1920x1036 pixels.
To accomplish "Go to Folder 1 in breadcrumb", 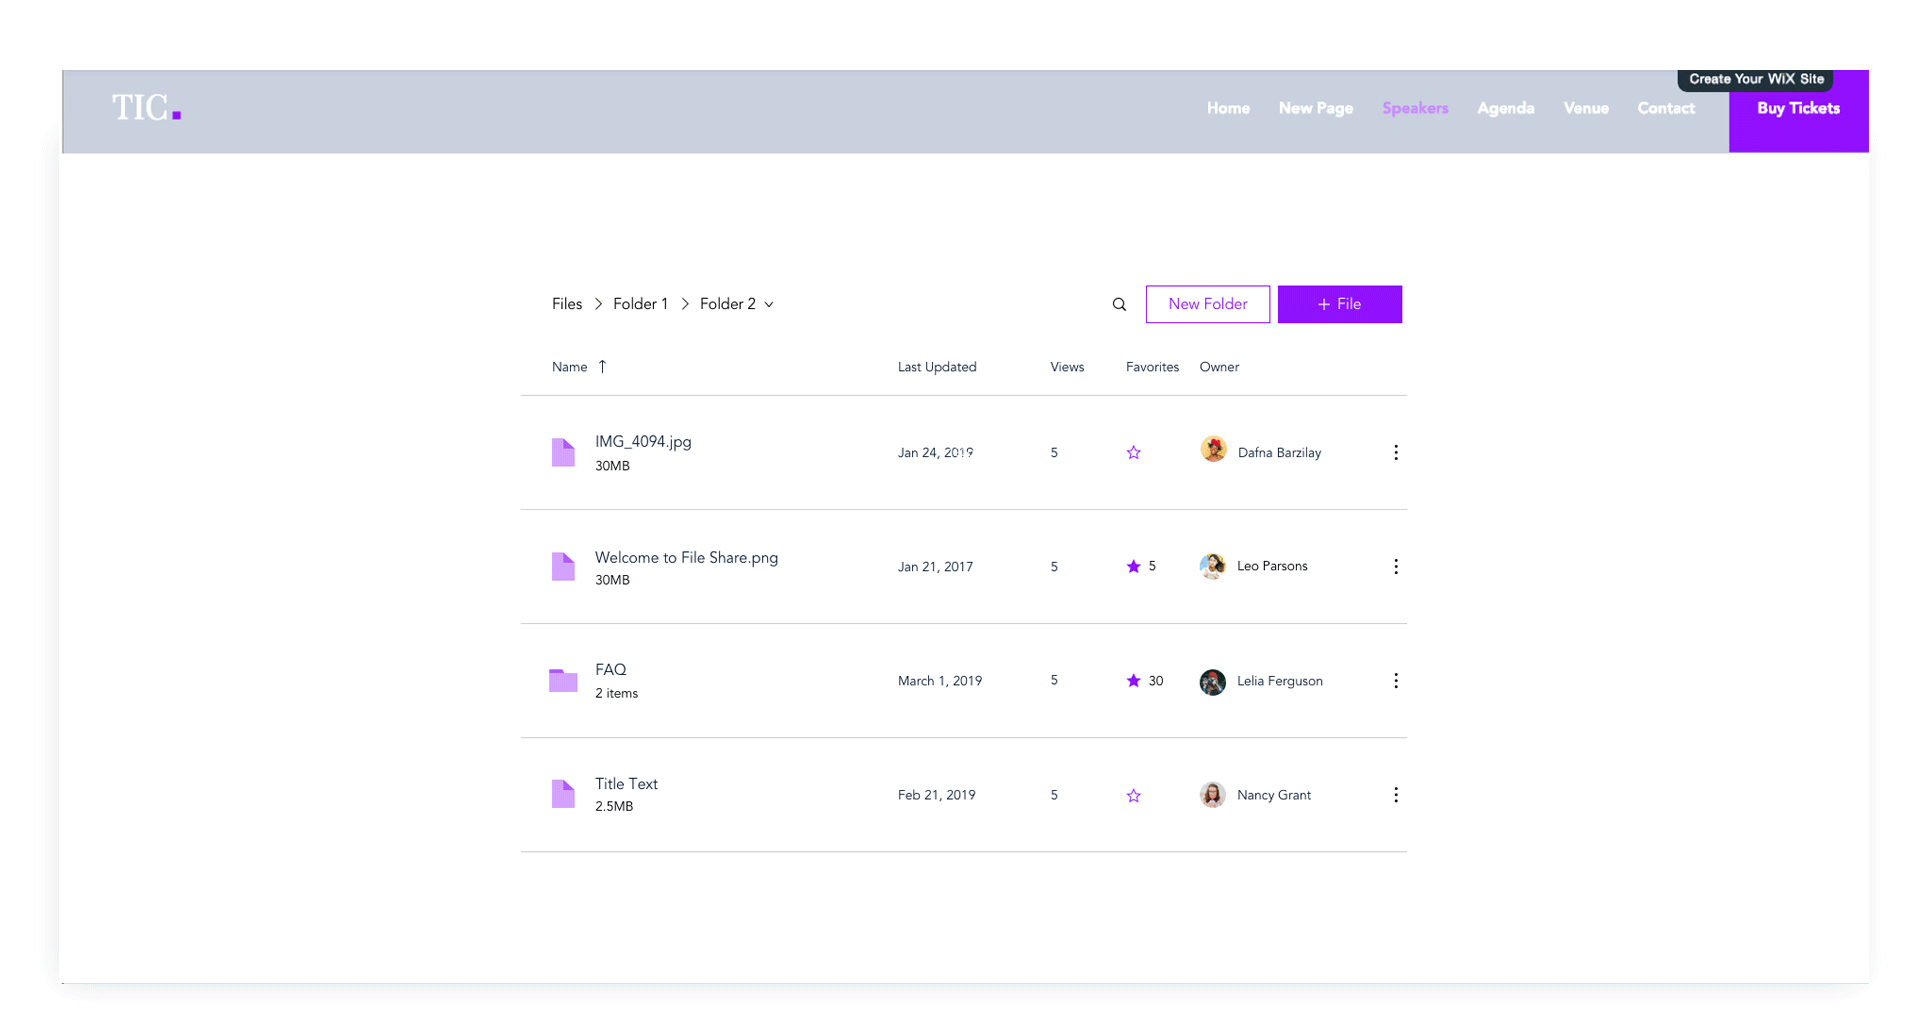I will (x=640, y=304).
